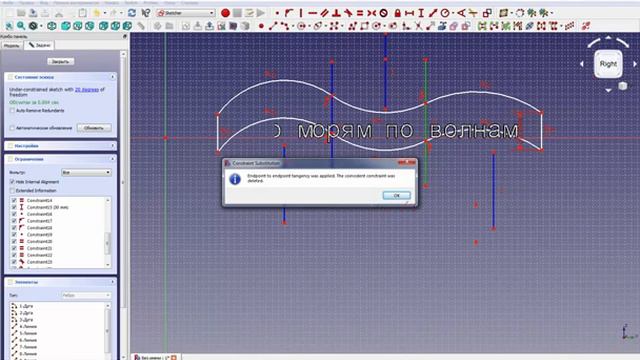Viewport: 640px width, 360px height.
Task: Open the Sketcher workbench selector dropdown
Action: pos(186,13)
